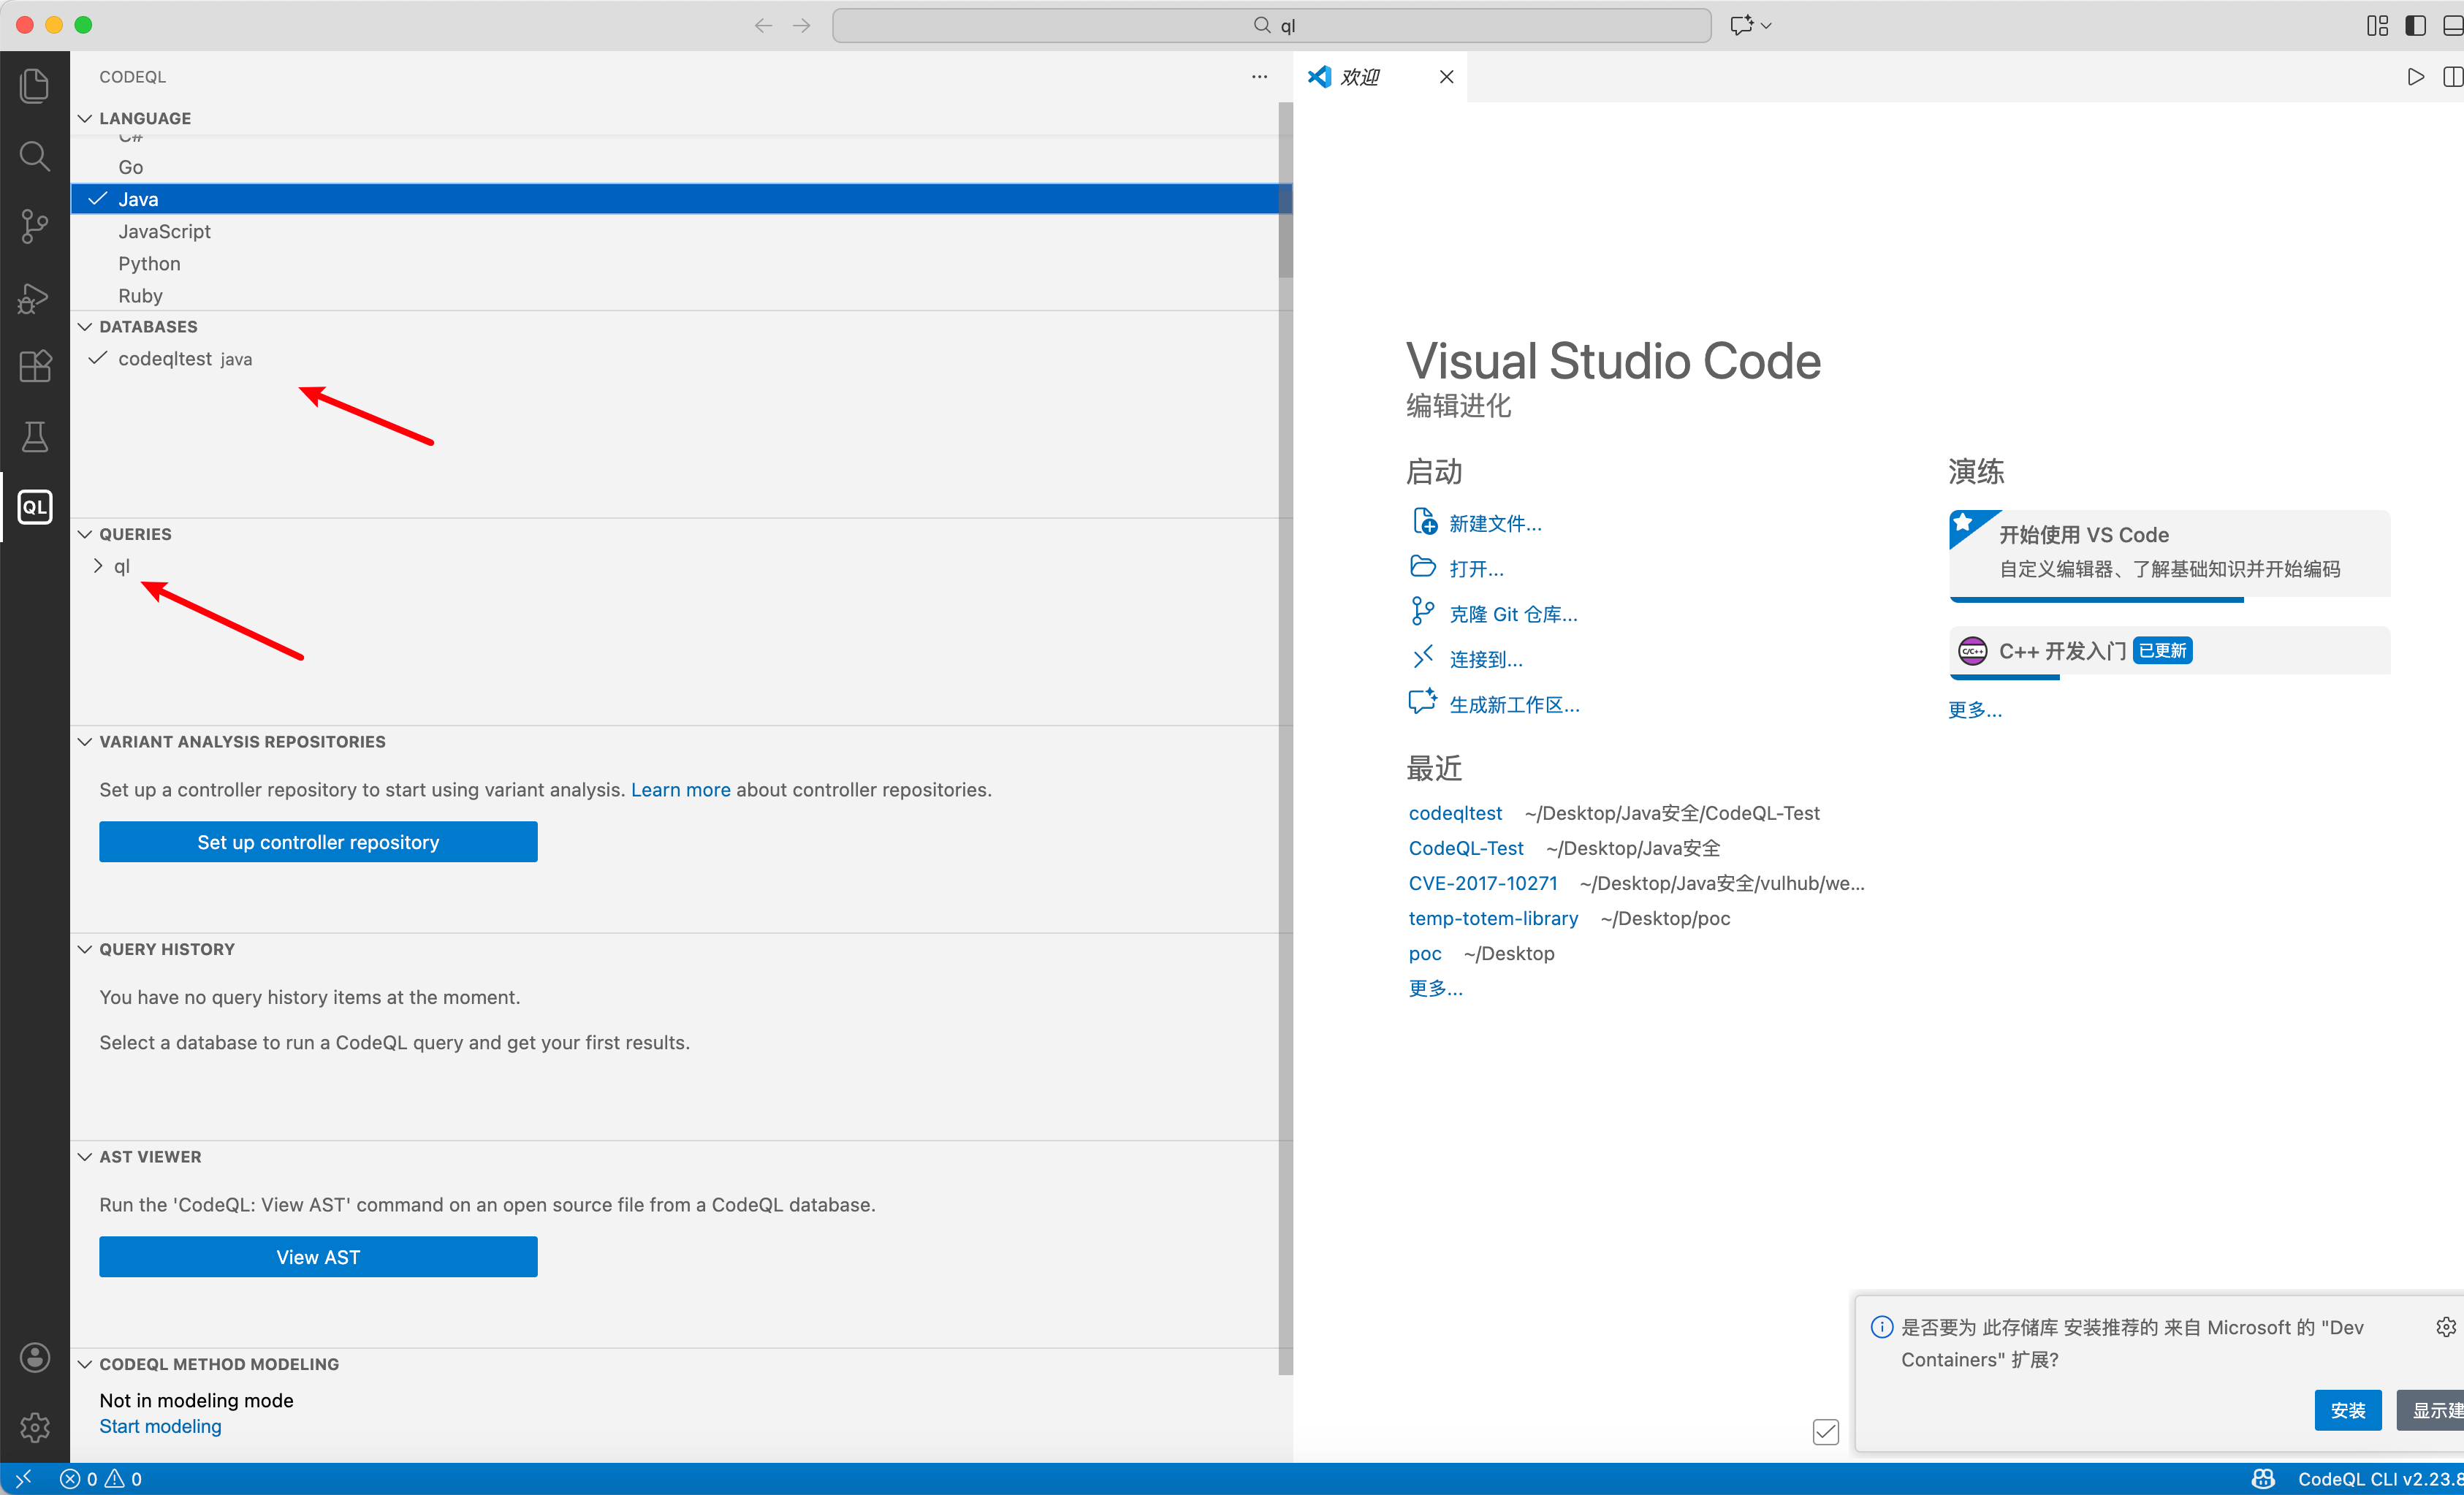Viewport: 2464px width, 1495px height.
Task: Click the Start modeling link
Action: coord(160,1426)
